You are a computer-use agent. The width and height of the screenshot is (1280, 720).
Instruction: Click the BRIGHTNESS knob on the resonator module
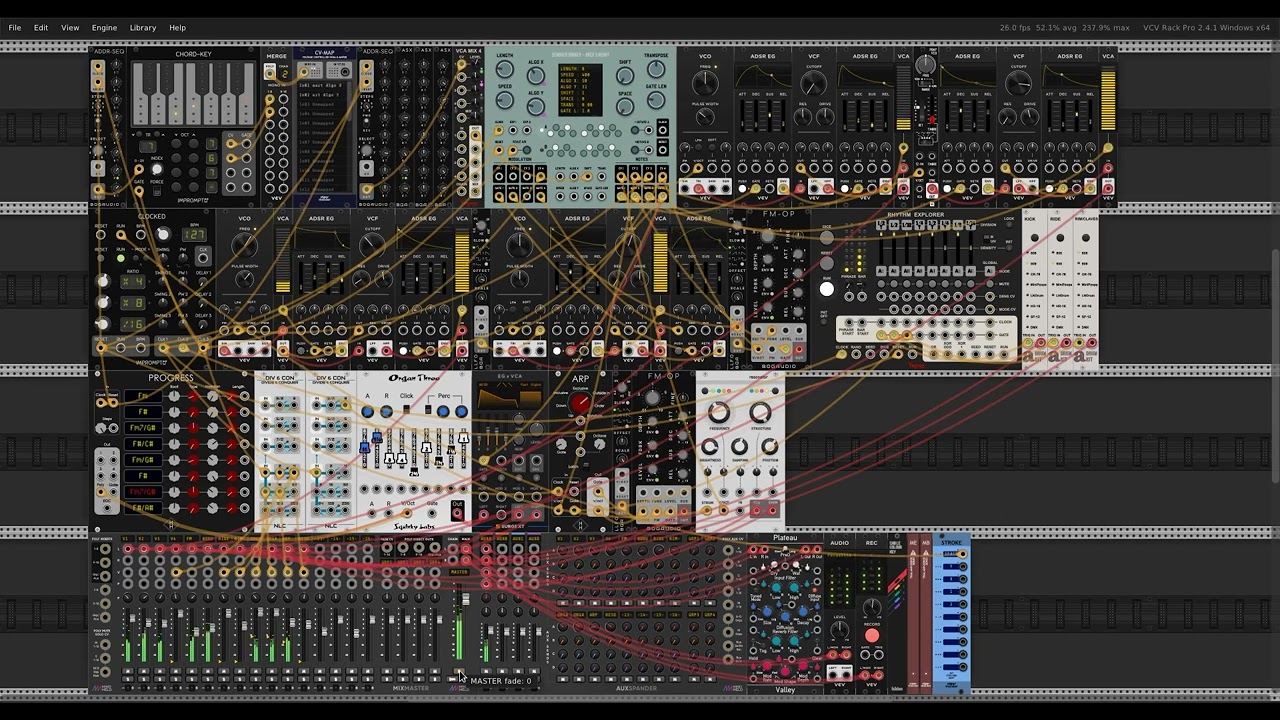(x=709, y=448)
